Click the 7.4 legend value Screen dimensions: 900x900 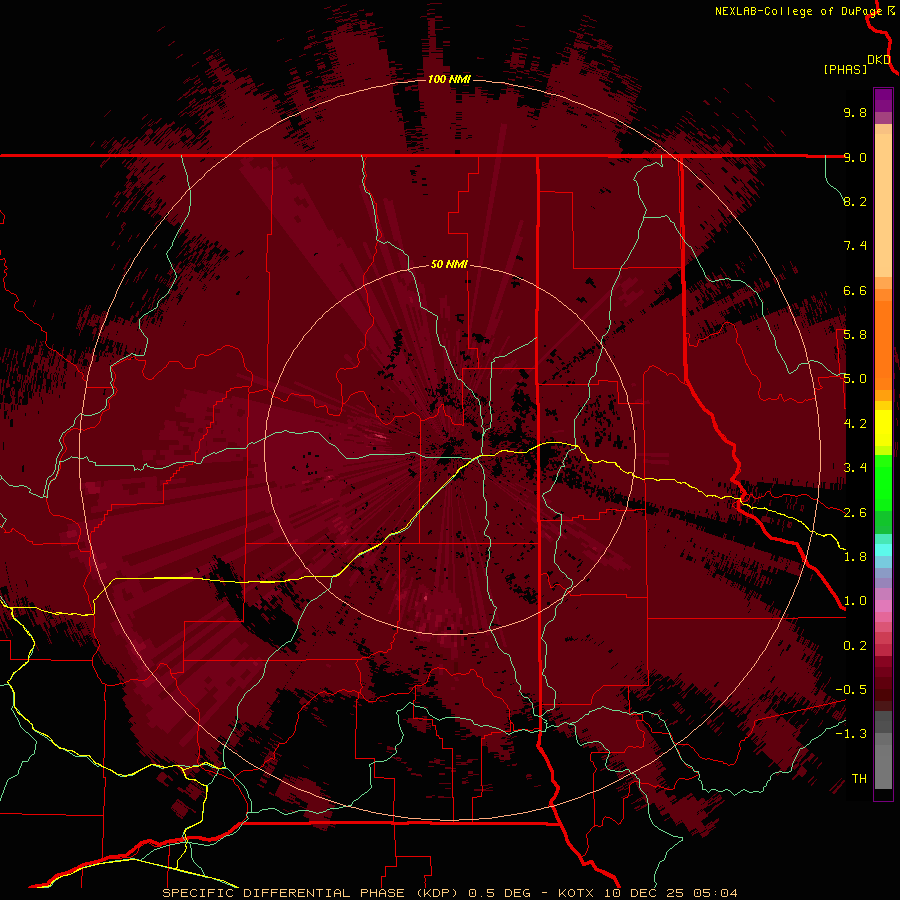(x=855, y=246)
